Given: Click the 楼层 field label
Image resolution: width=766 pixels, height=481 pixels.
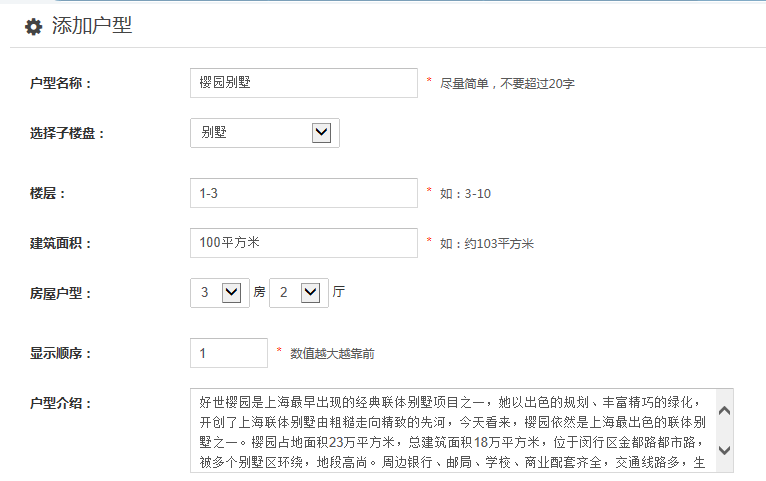Looking at the screenshot, I should (48, 193).
